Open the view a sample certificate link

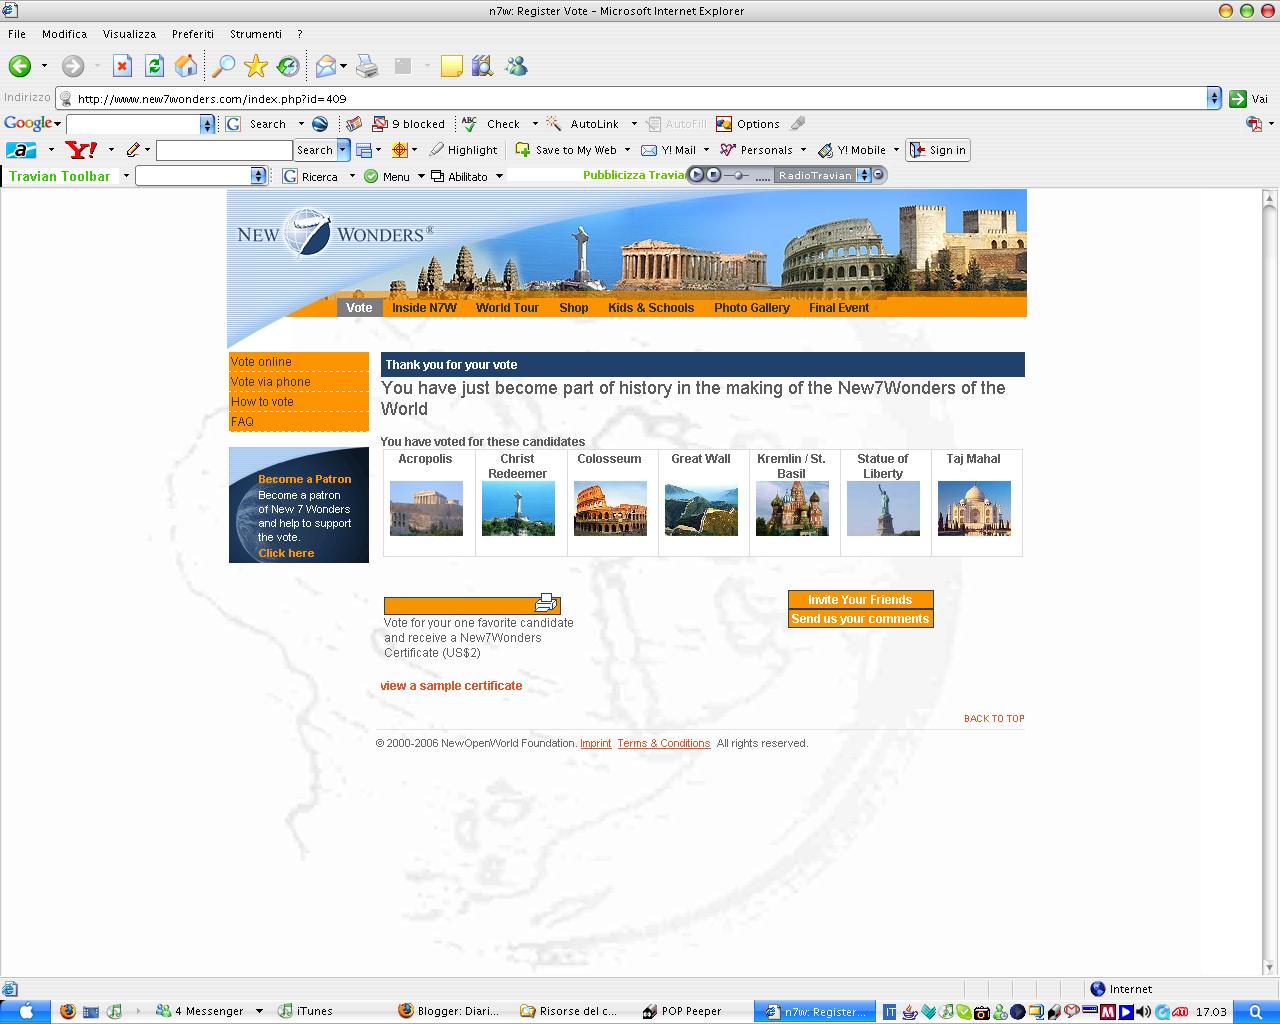pyautogui.click(x=451, y=686)
